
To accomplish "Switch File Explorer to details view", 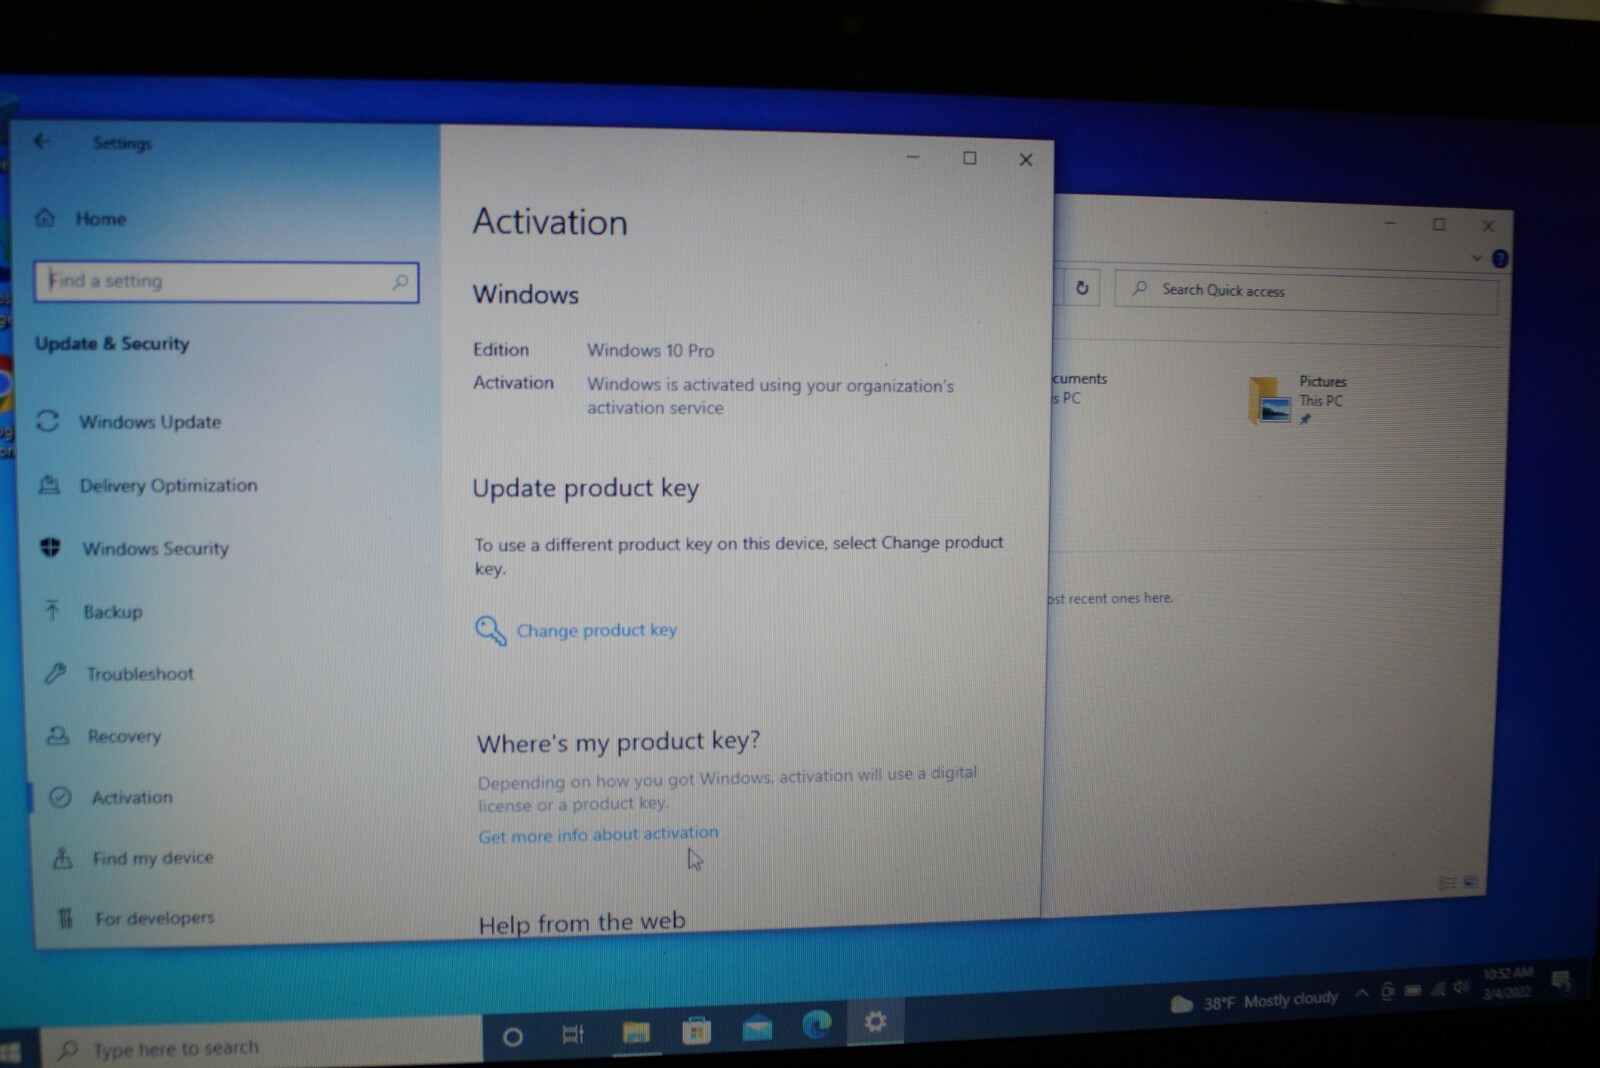I will click(1447, 883).
